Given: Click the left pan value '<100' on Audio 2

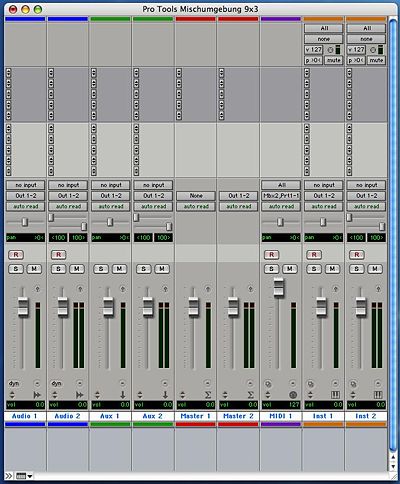Looking at the screenshot, I should pos(58,238).
